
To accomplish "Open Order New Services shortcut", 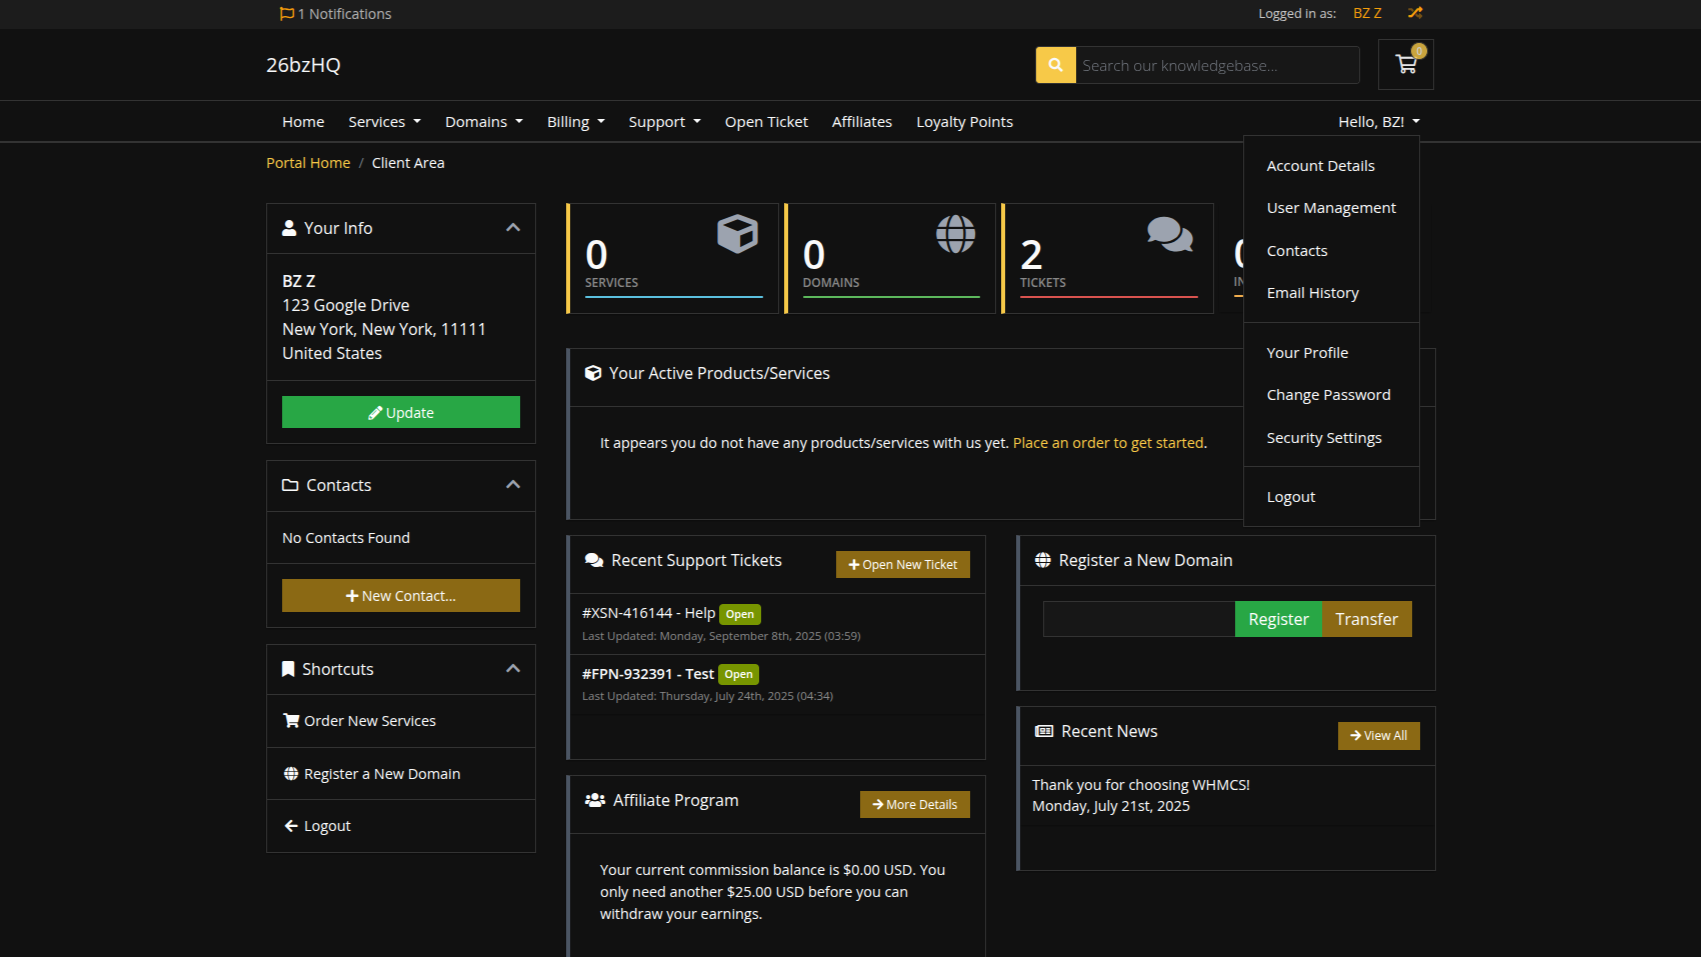I will [369, 721].
